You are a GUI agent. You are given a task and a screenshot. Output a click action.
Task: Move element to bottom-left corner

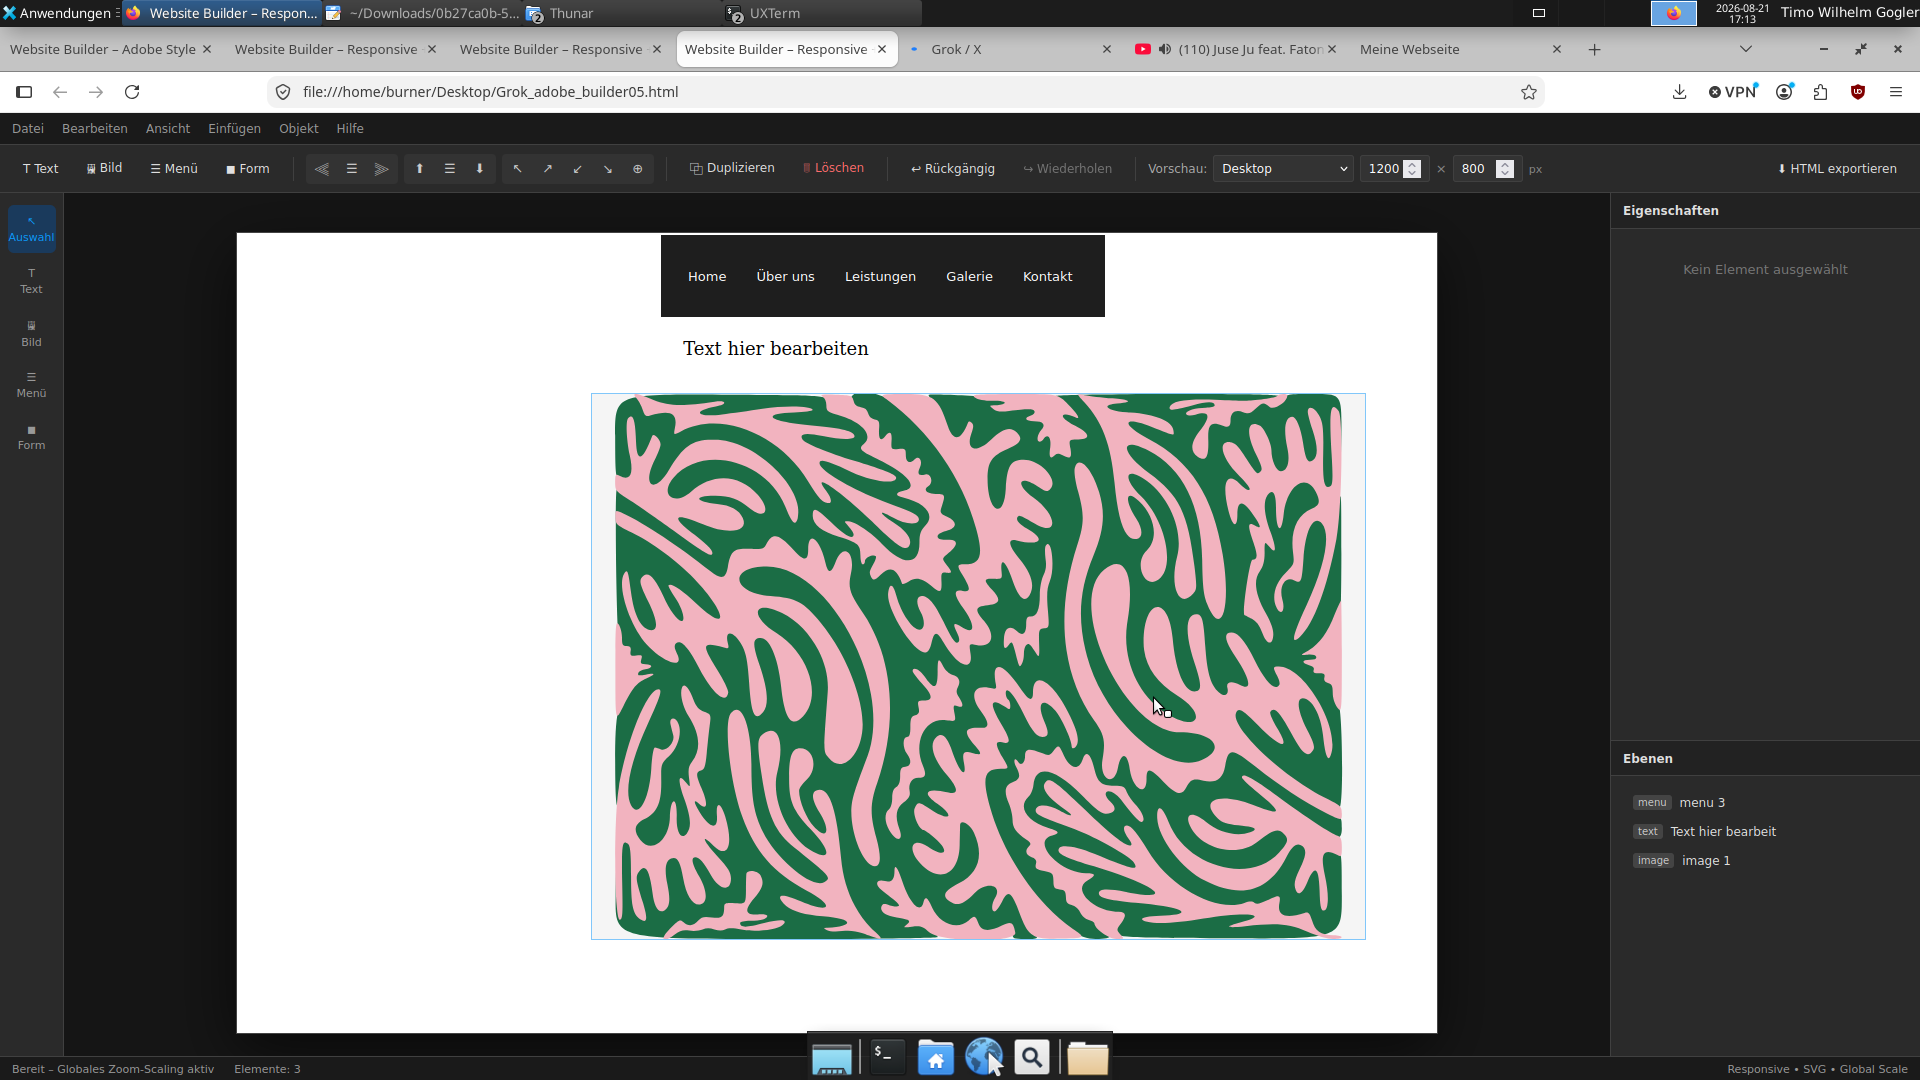click(578, 169)
